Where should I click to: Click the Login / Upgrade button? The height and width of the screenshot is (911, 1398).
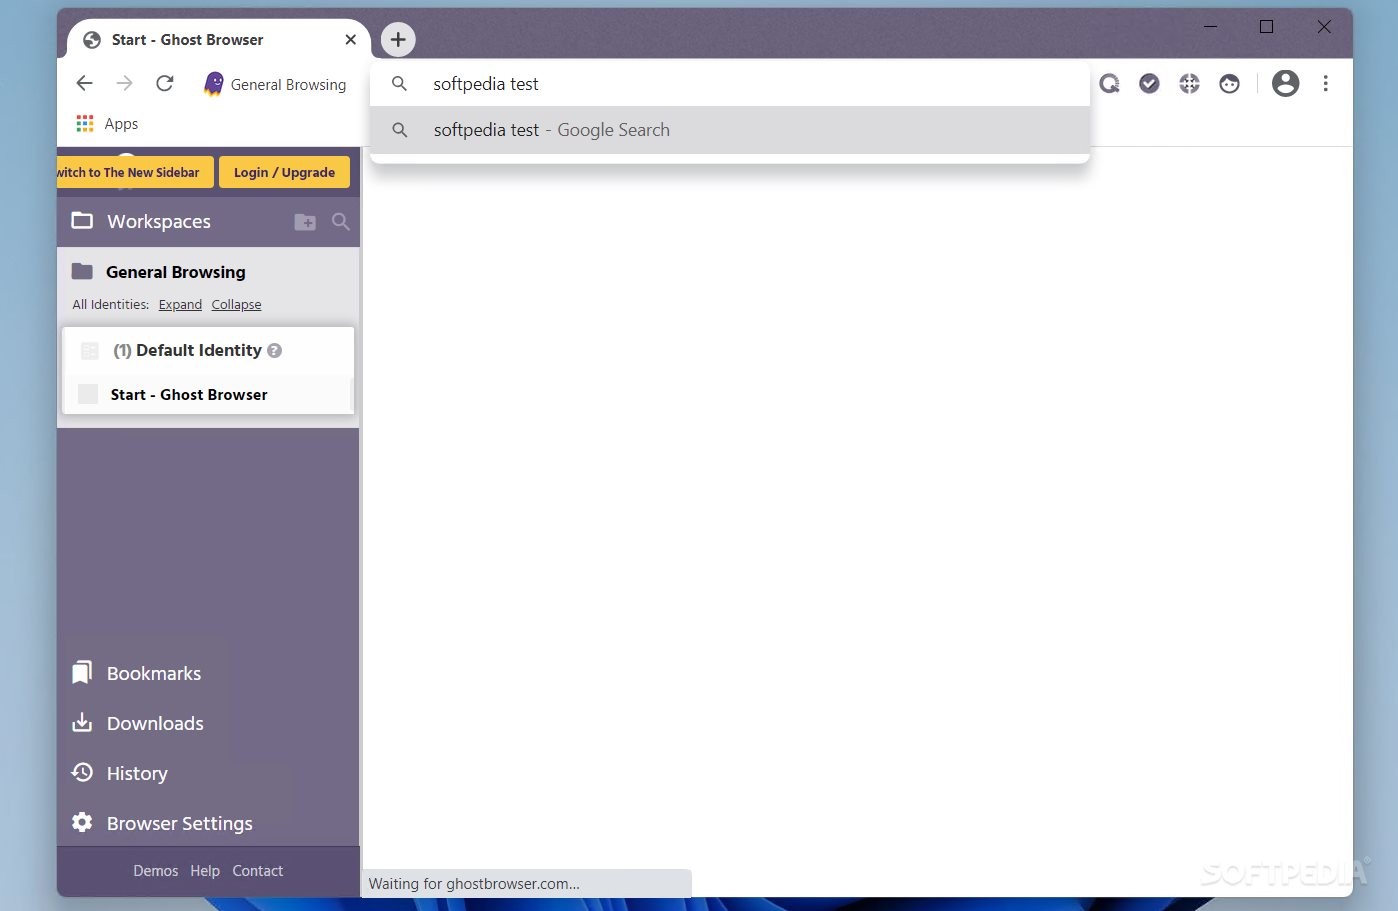tap(284, 172)
